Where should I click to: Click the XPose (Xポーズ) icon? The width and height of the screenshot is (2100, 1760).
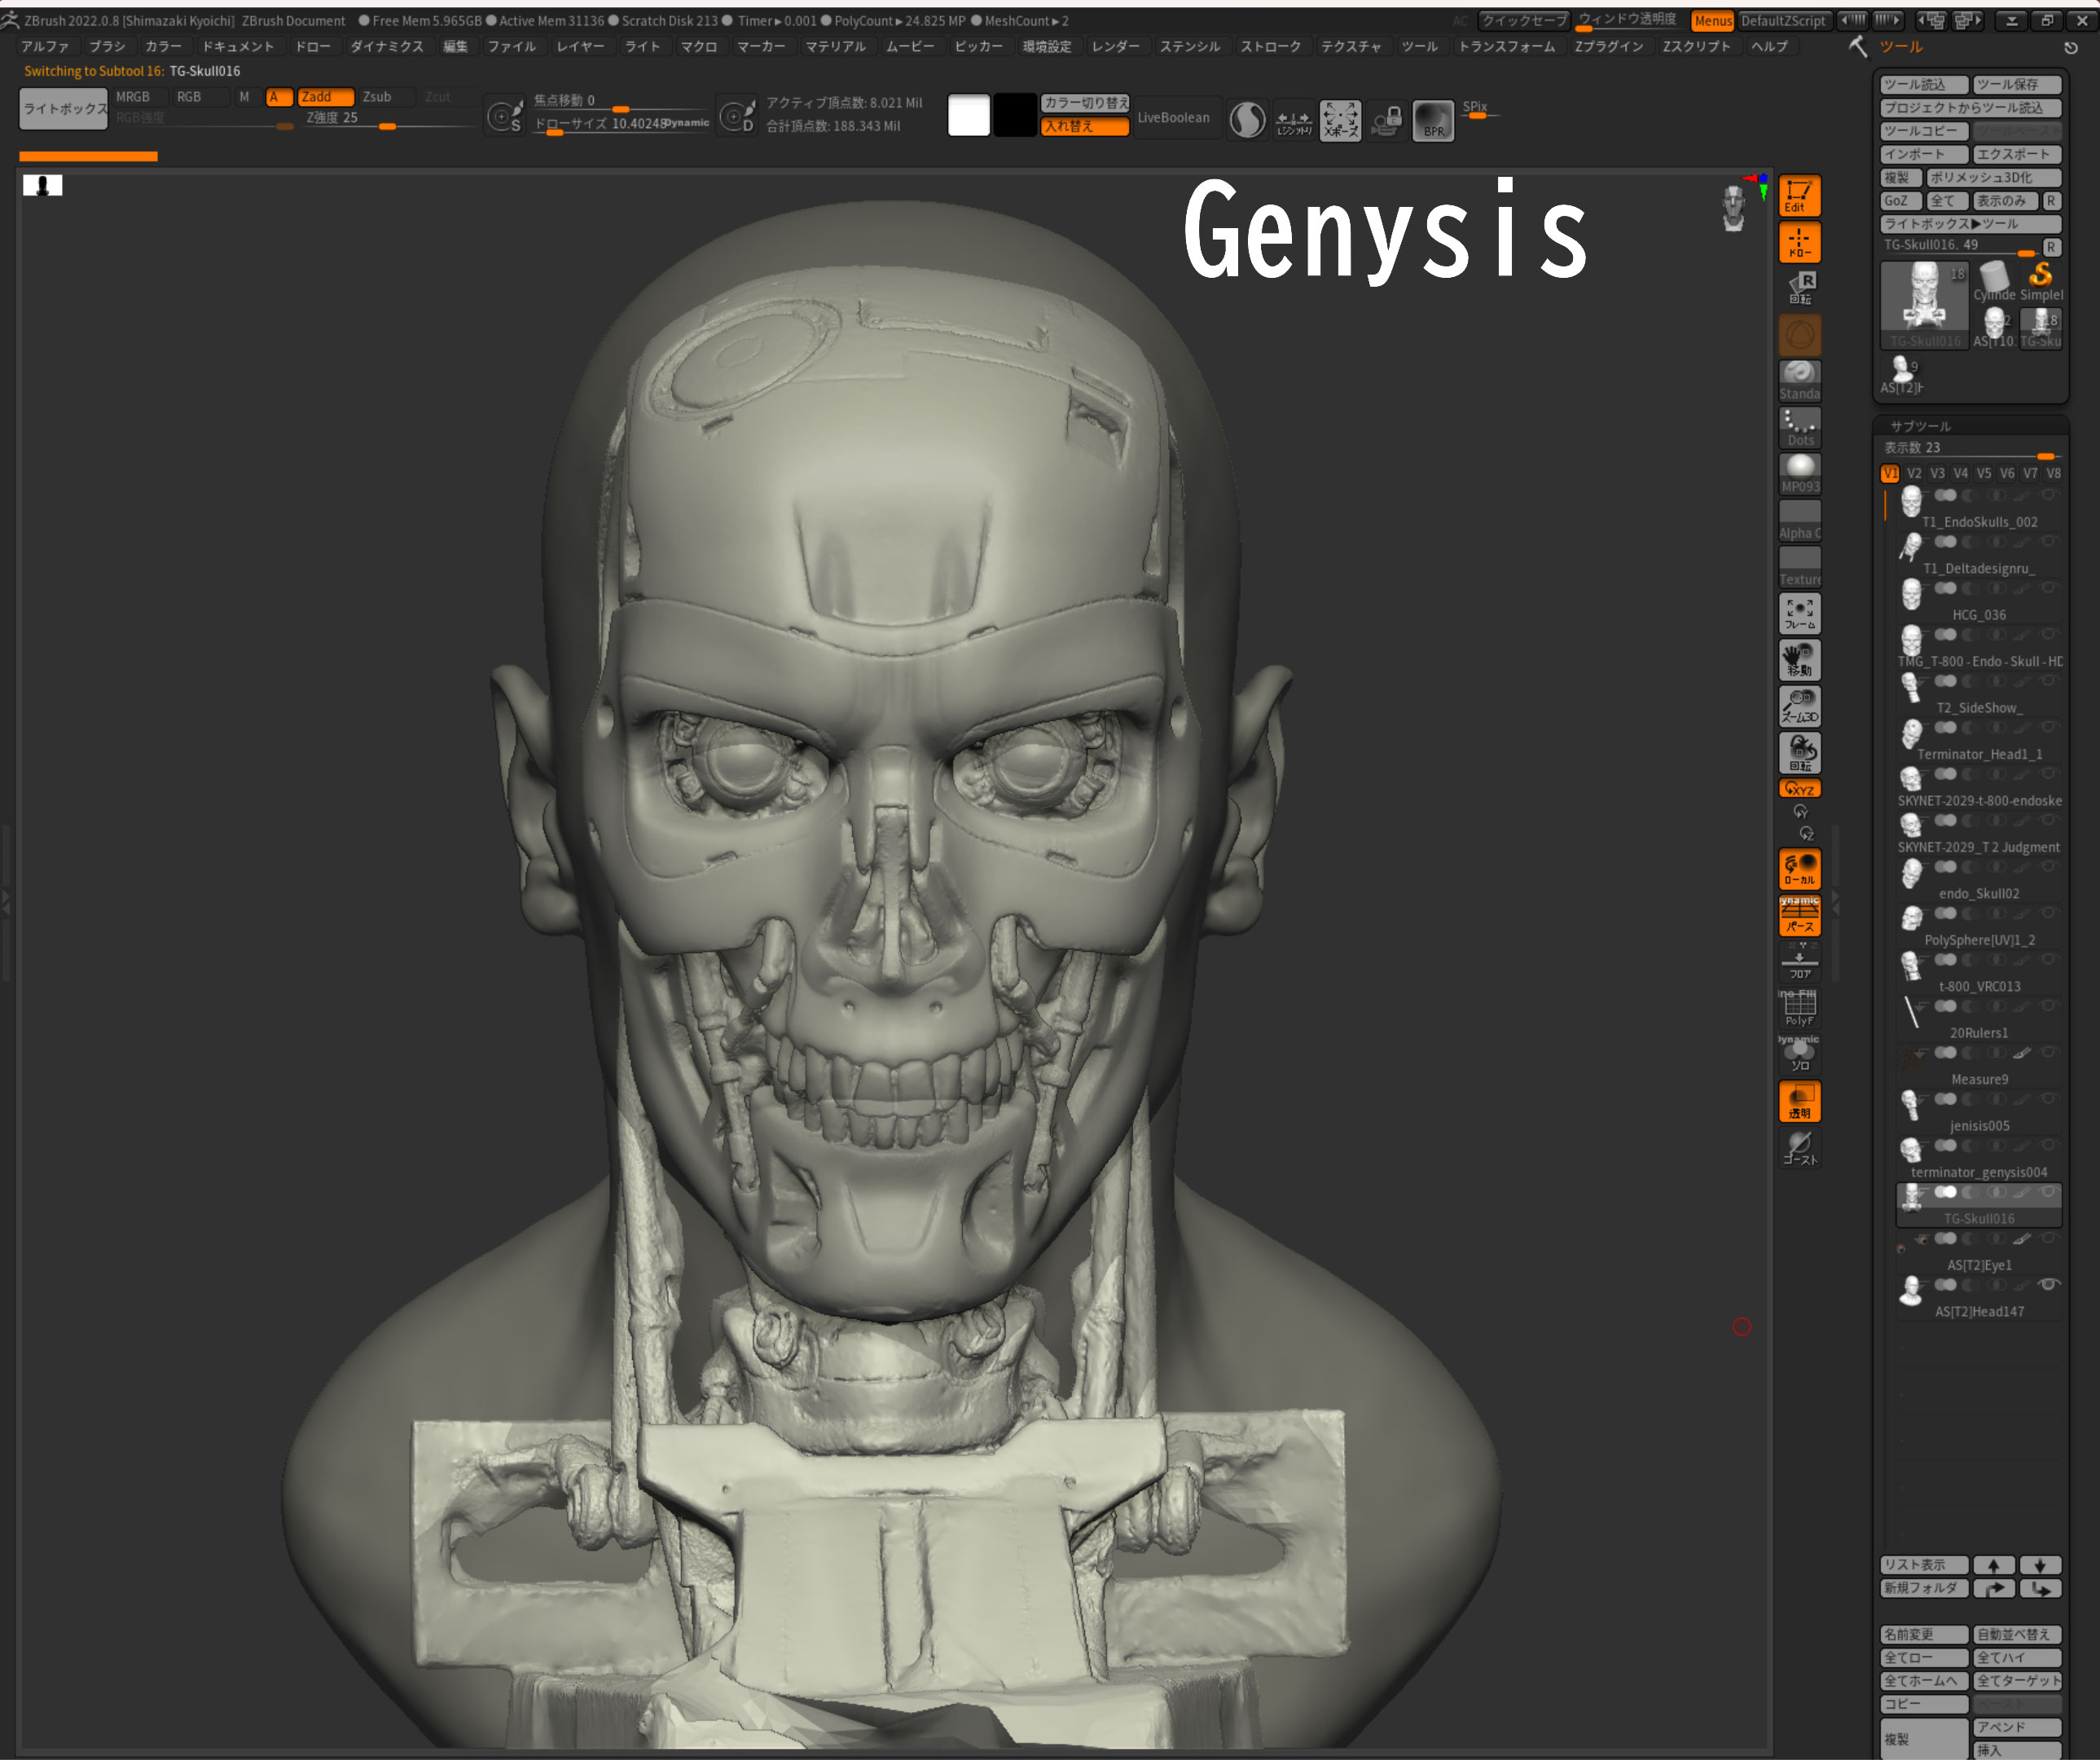1339,121
